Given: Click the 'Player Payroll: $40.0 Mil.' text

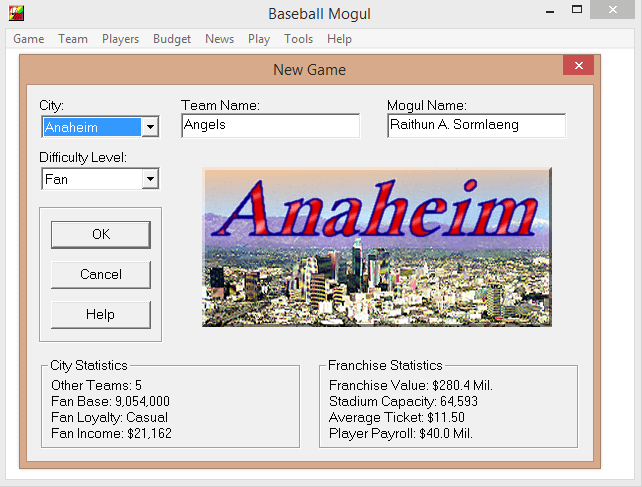Looking at the screenshot, I should tap(401, 433).
